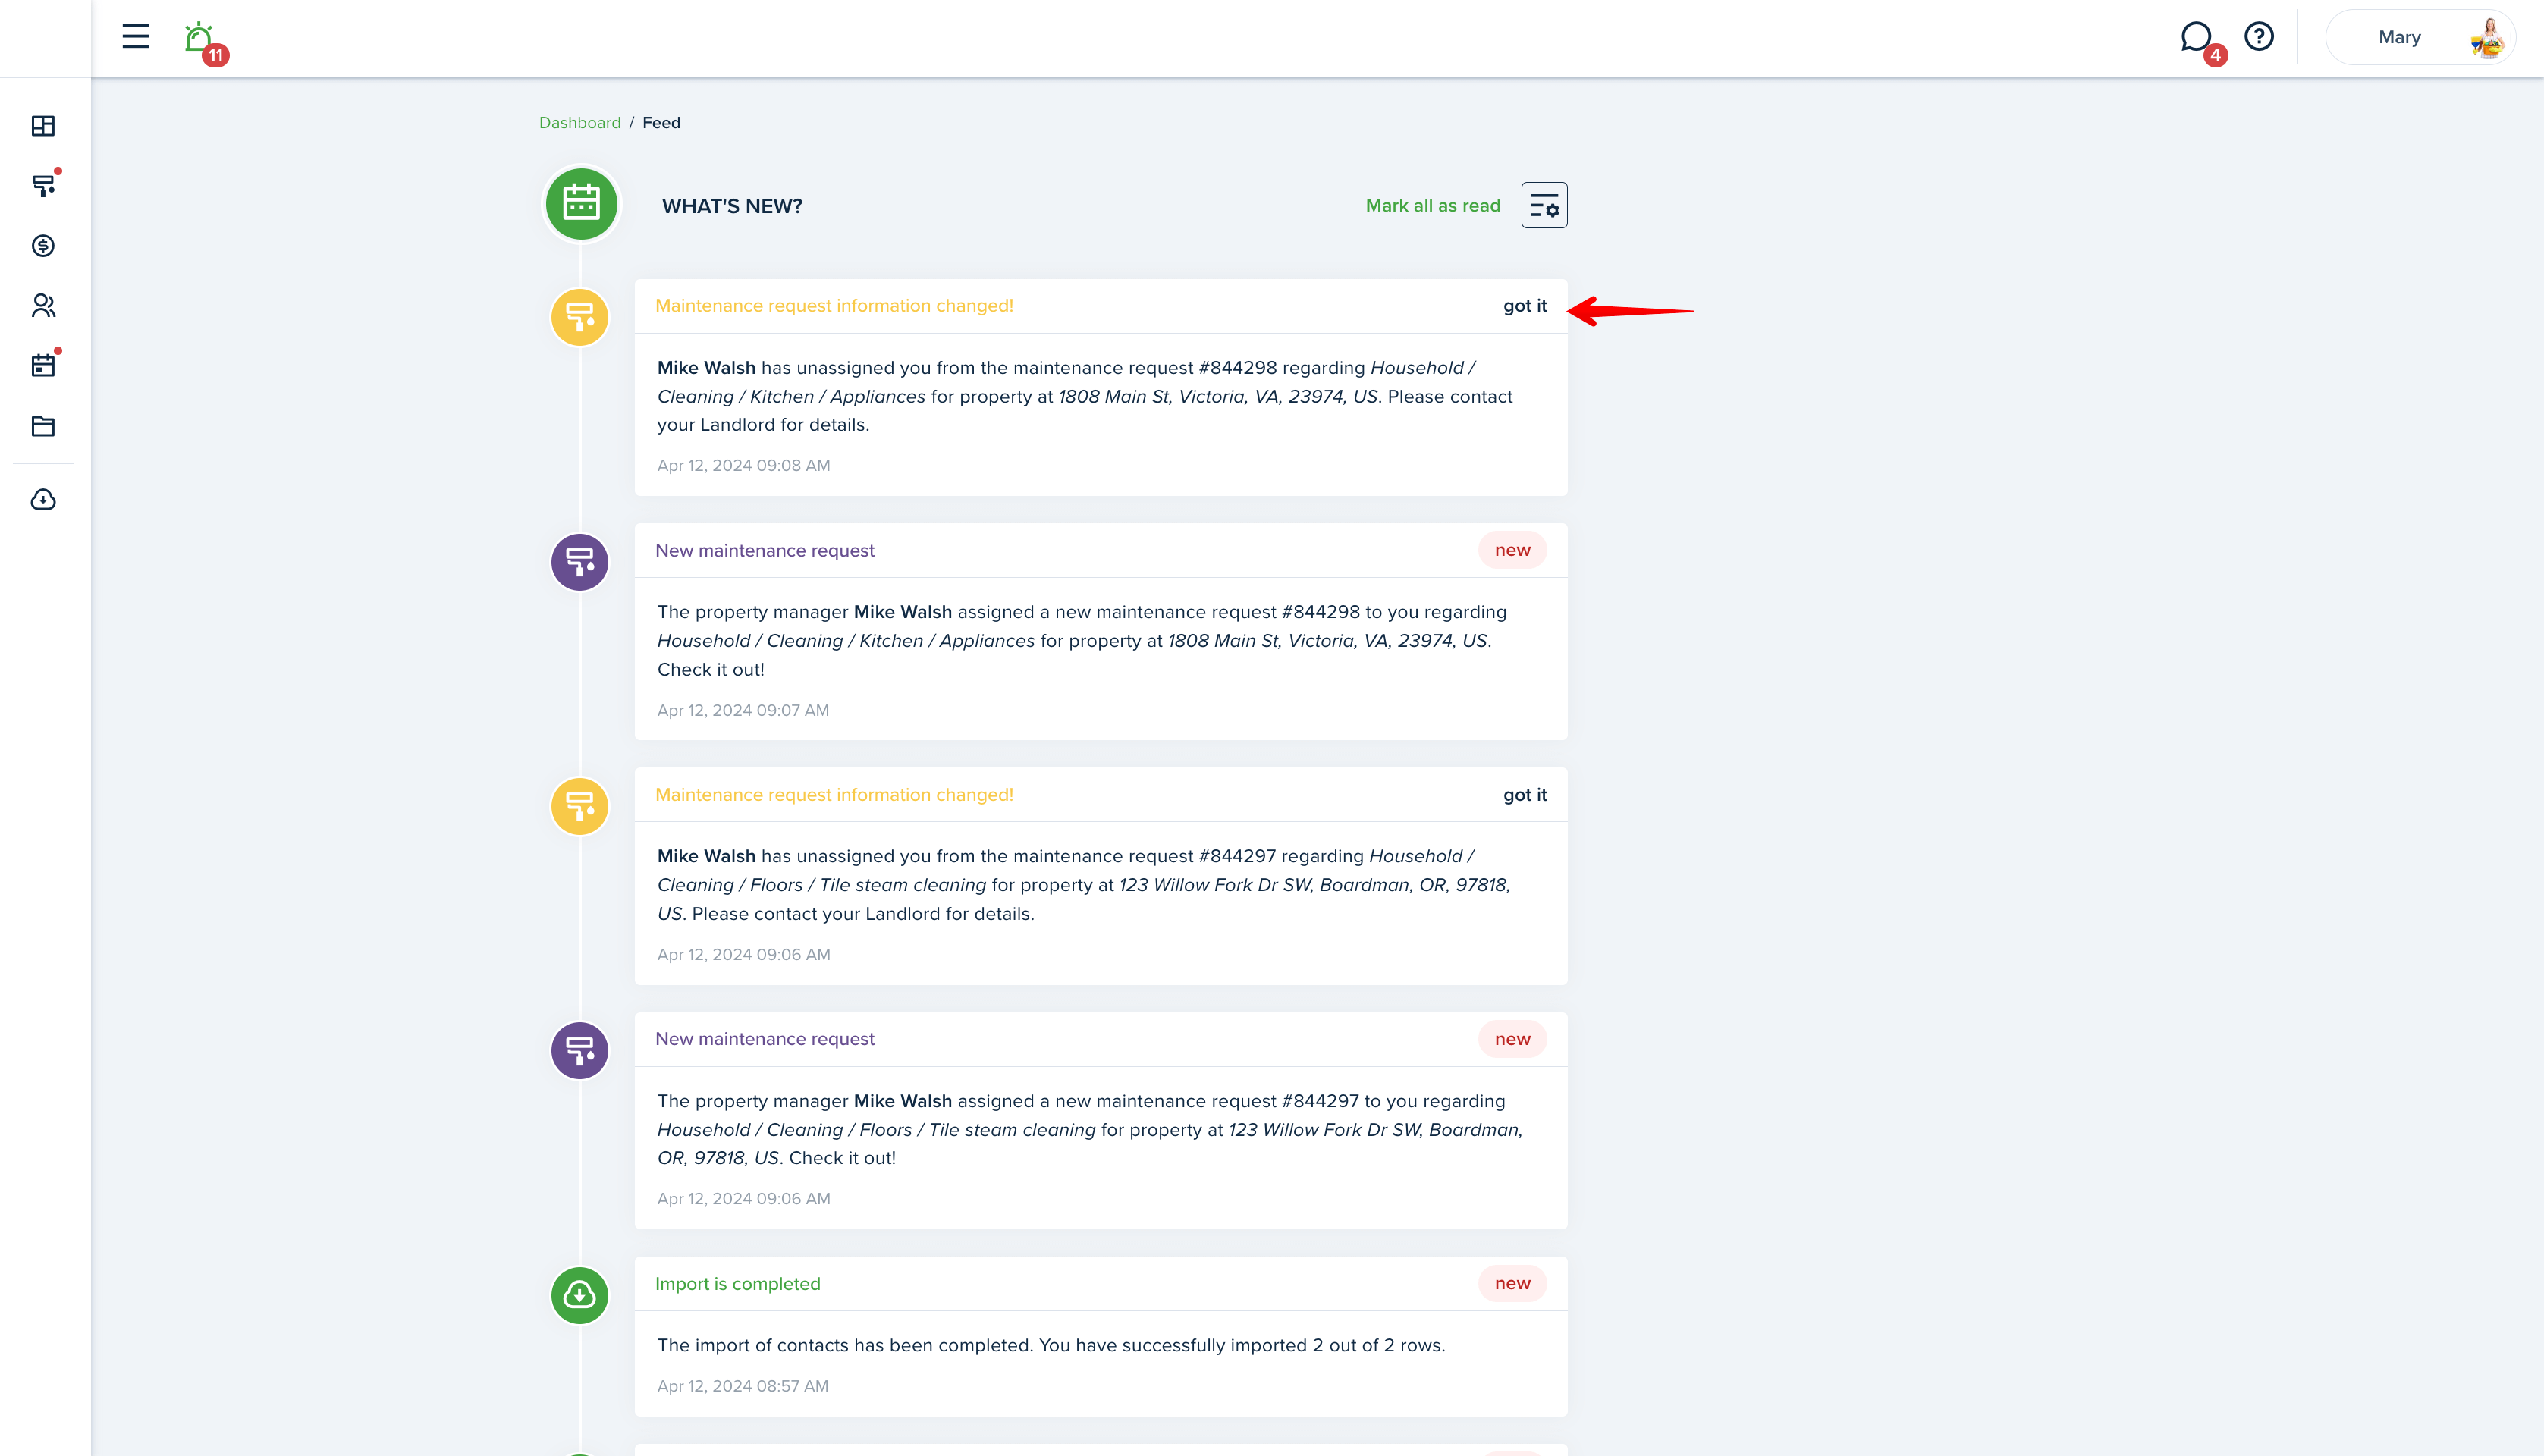Click 'WHAT'S NEW?' heading text
This screenshot has width=2544, height=1456.
(732, 206)
